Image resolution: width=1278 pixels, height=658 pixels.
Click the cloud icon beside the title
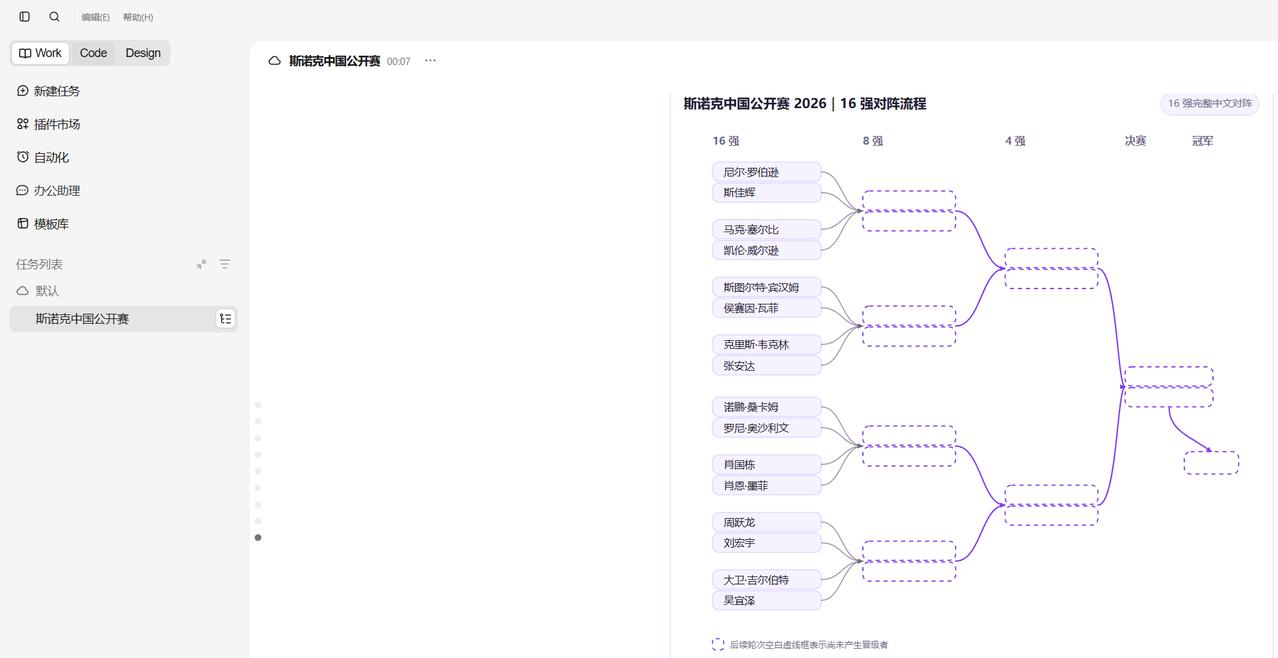[x=274, y=61]
